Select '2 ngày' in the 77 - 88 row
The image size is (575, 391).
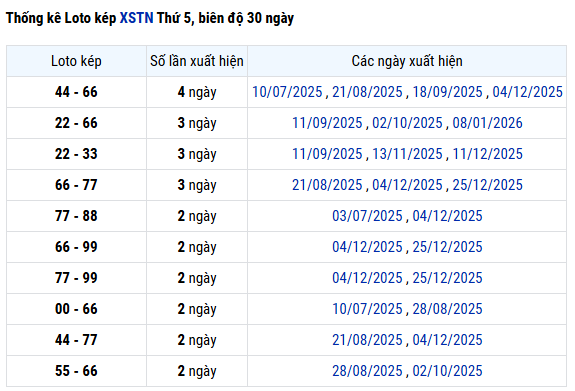point(197,216)
